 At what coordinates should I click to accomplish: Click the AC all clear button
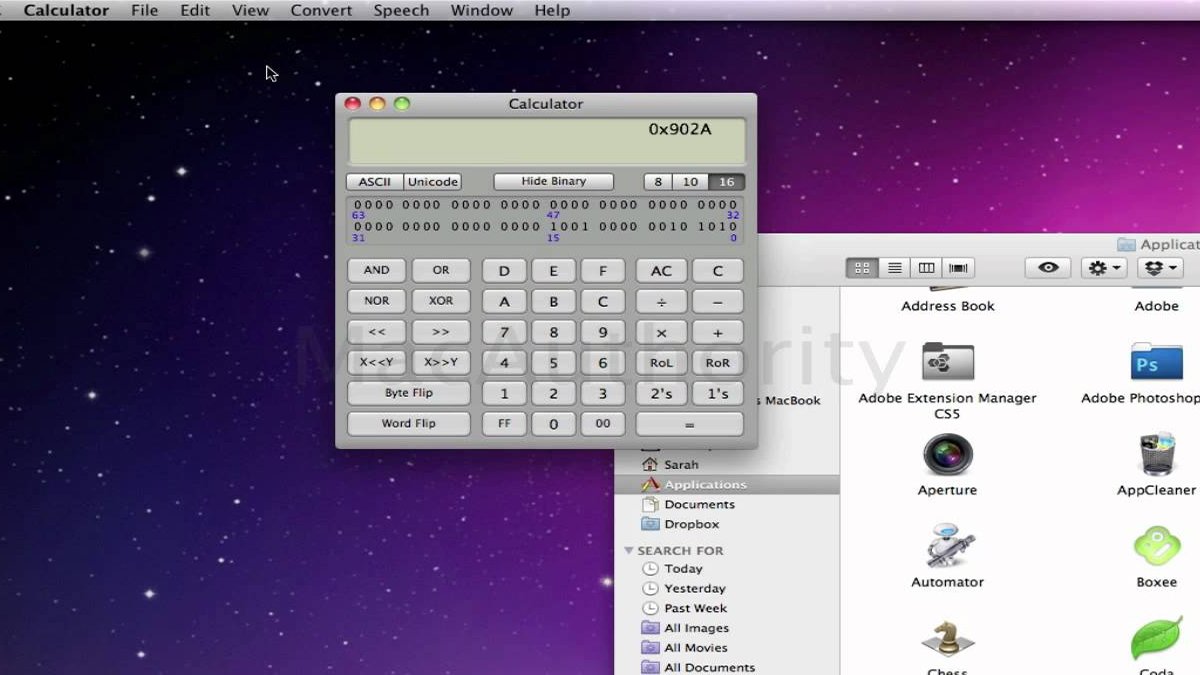click(x=661, y=271)
